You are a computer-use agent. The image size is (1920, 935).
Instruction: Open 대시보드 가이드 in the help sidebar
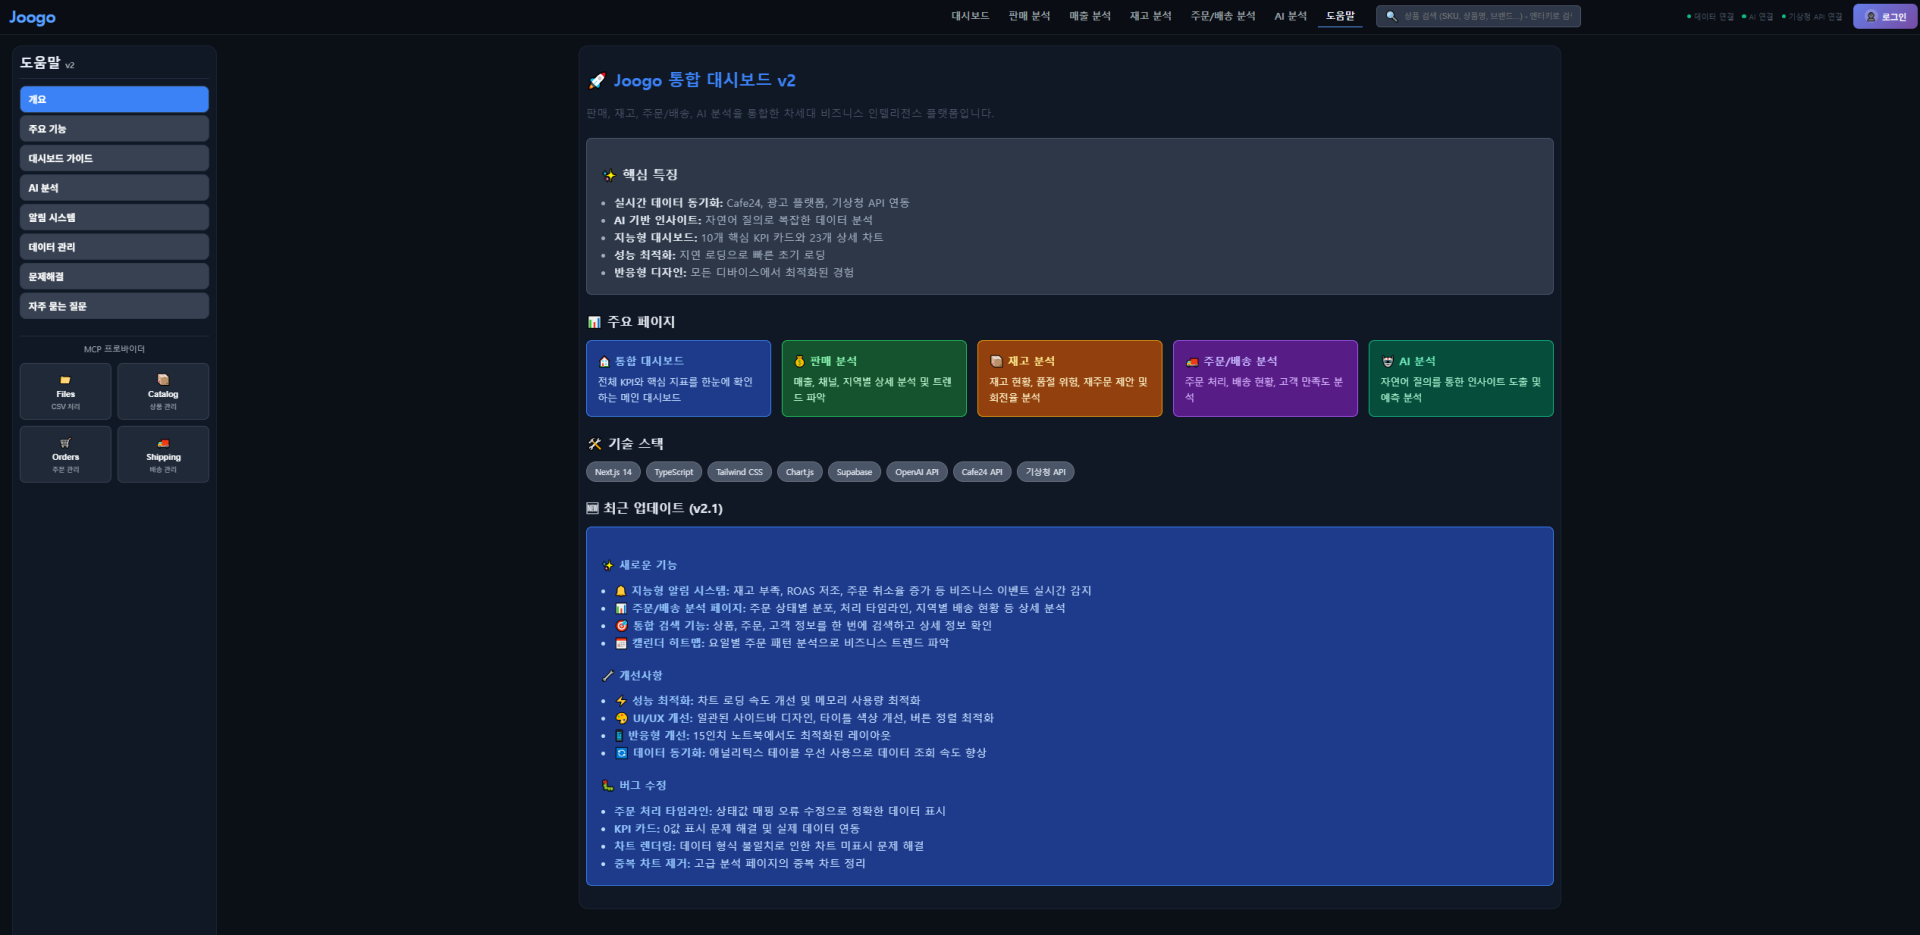click(114, 158)
